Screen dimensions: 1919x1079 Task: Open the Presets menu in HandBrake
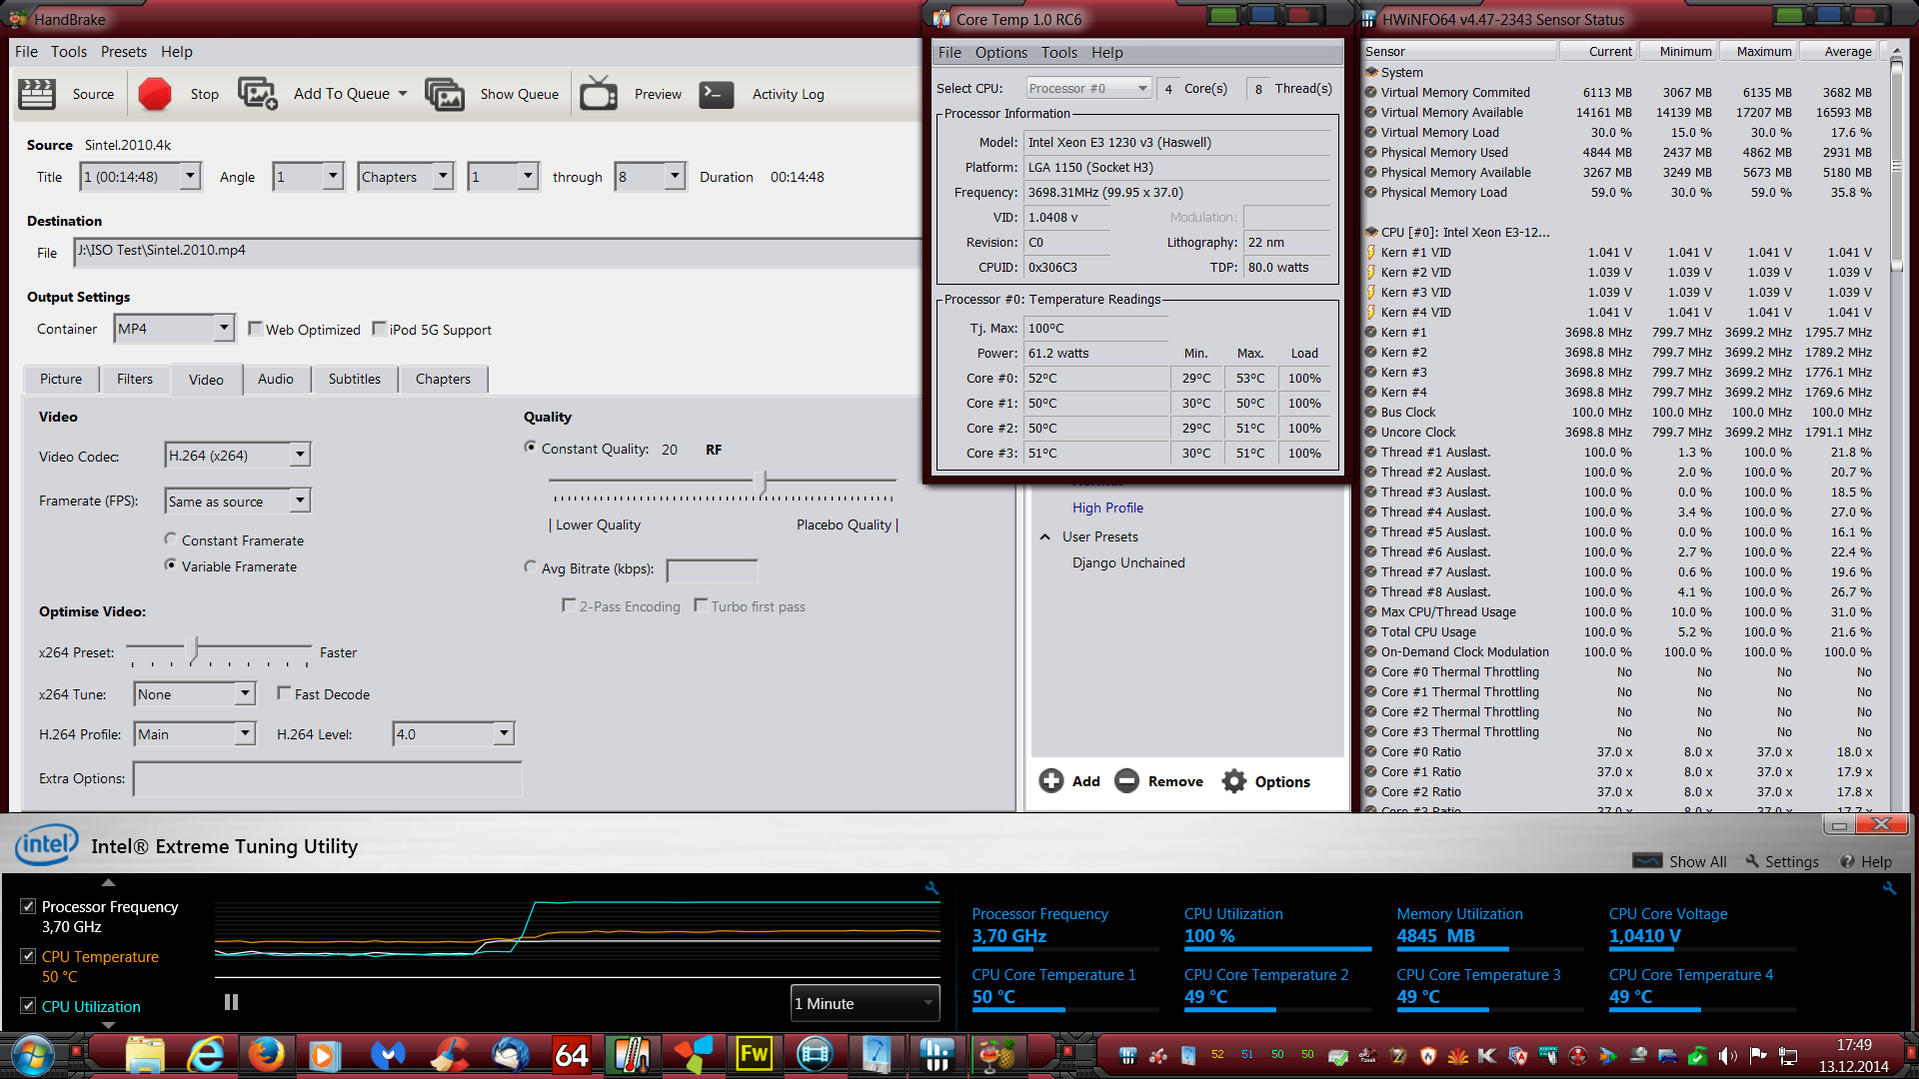(x=124, y=52)
